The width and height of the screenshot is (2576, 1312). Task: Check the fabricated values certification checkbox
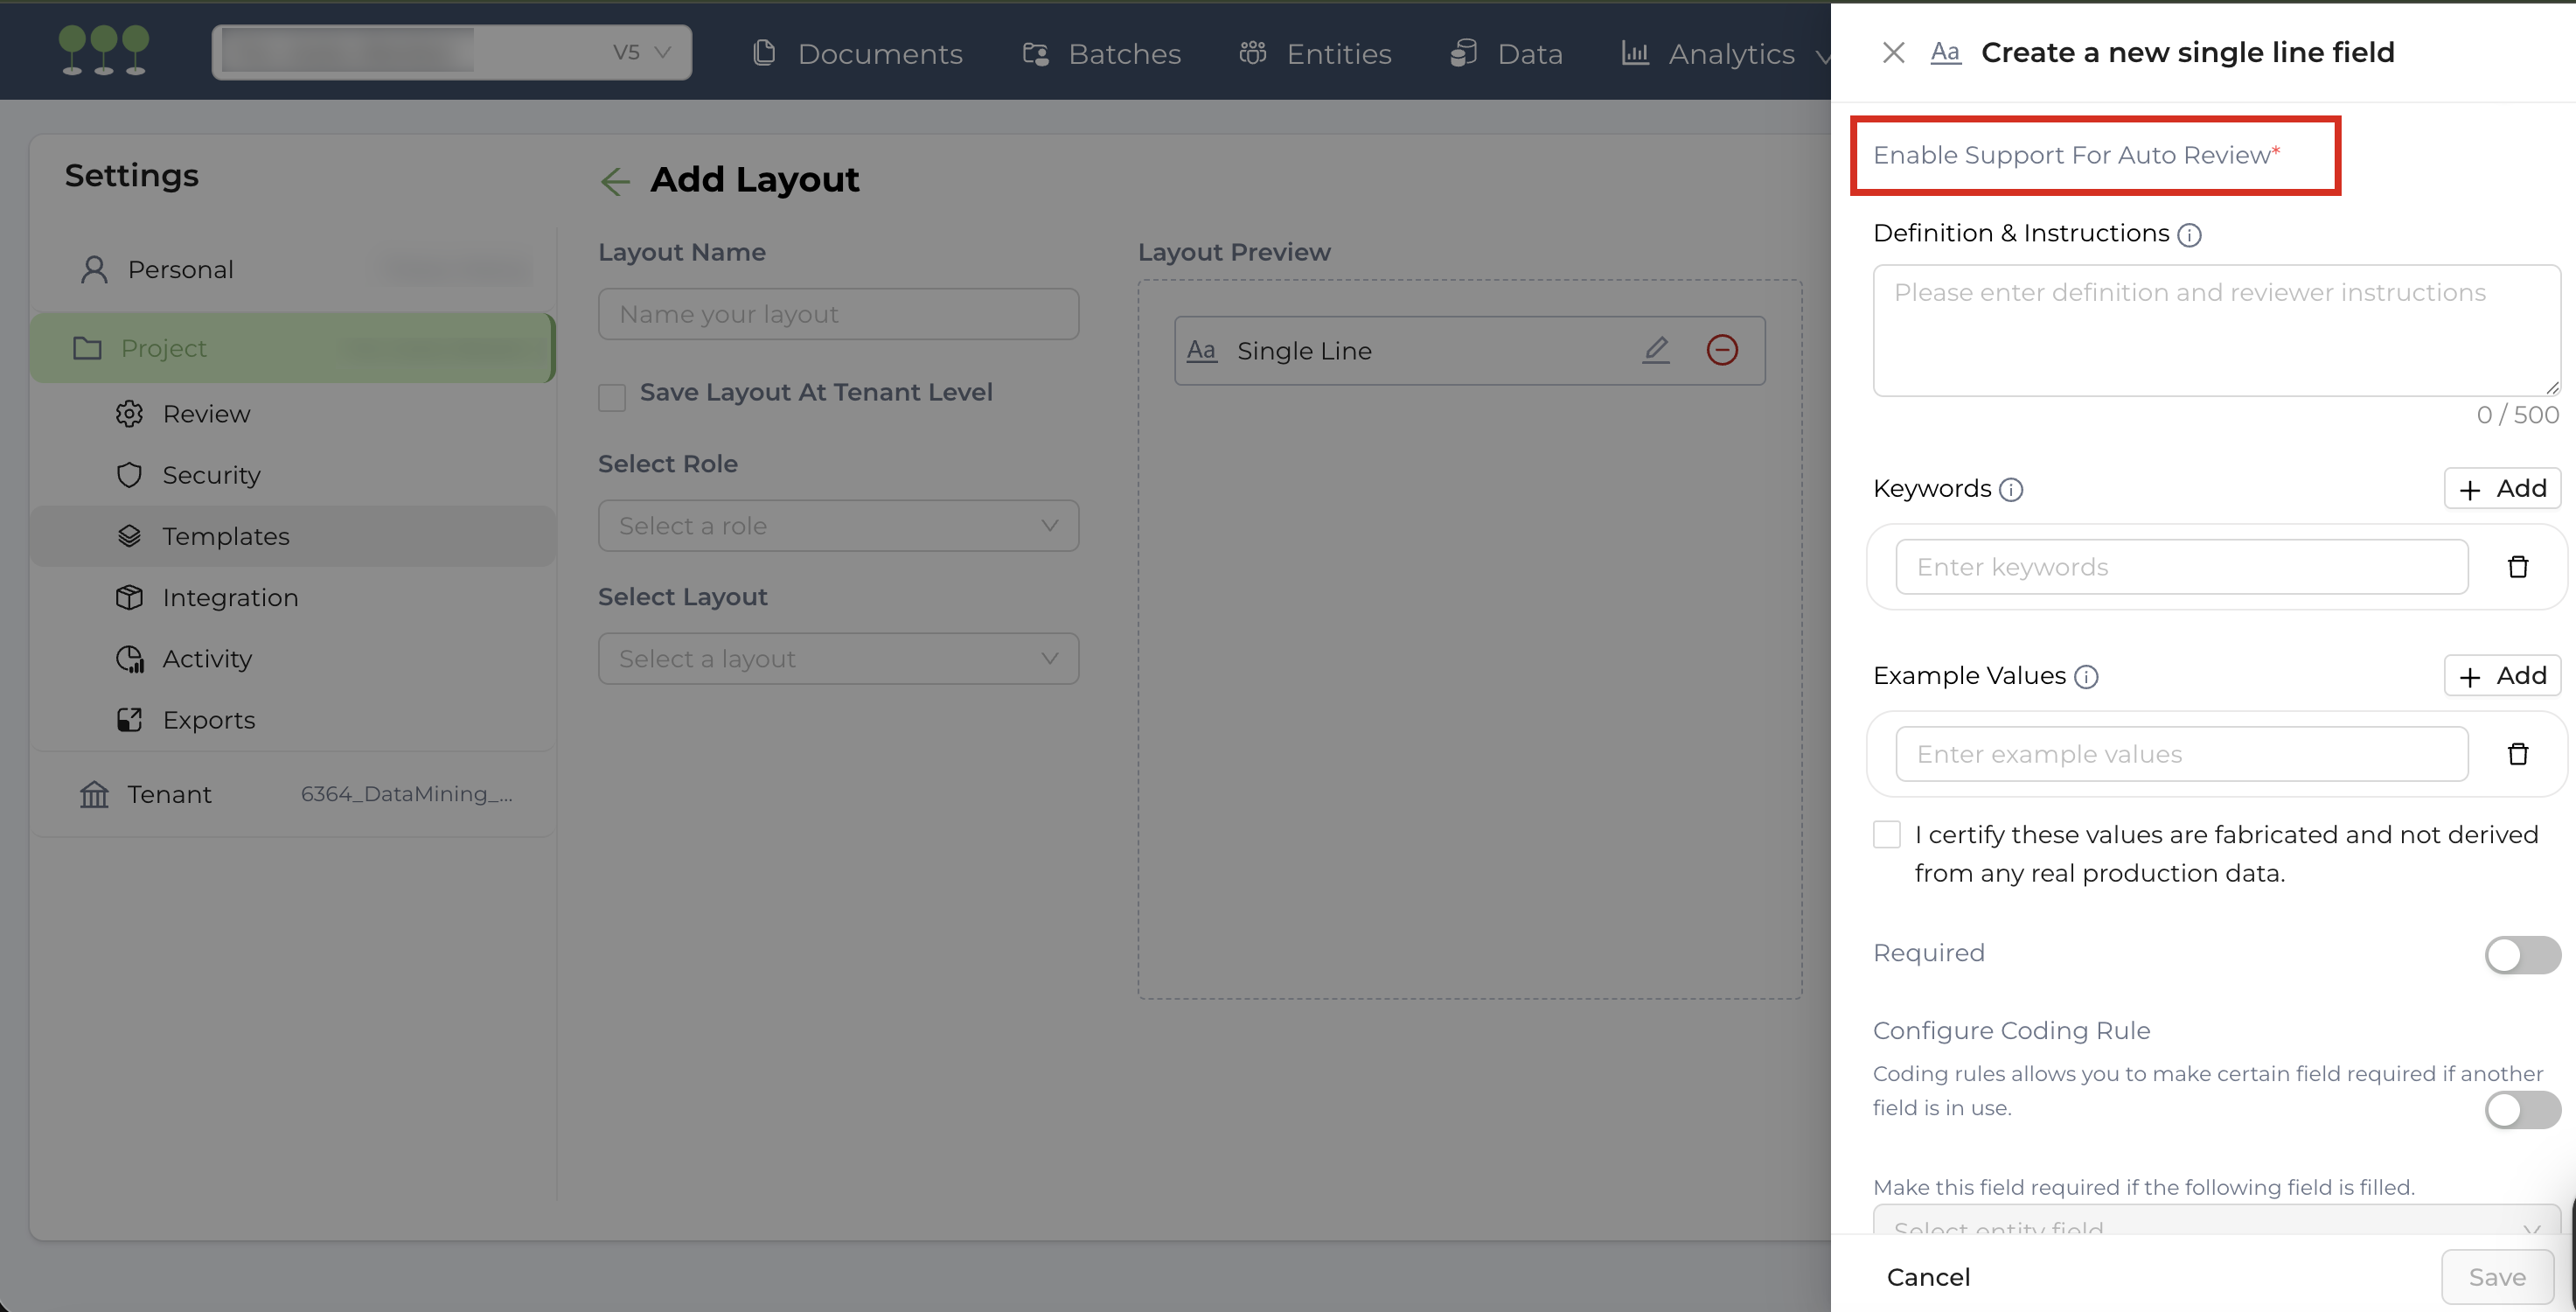(1886, 834)
